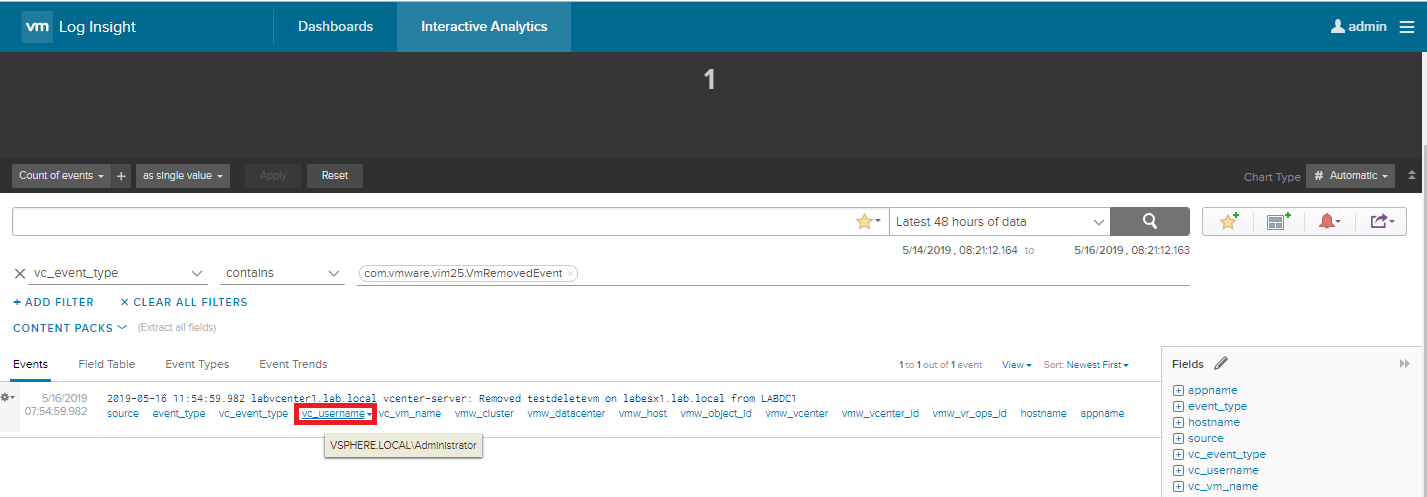Click the event_type field link in event
The height and width of the screenshot is (497, 1427).
[179, 413]
